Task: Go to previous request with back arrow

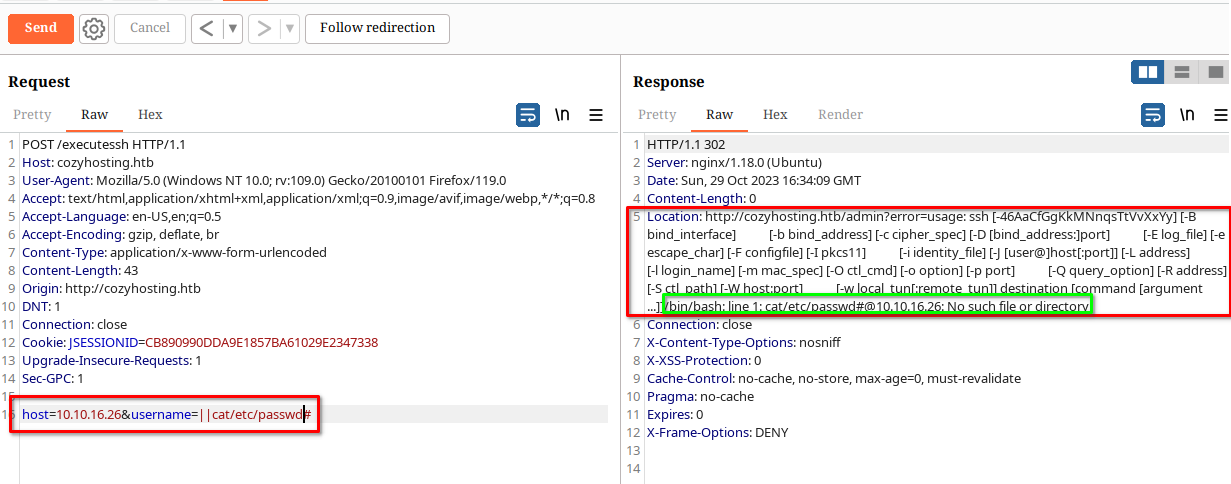Action: pos(206,28)
